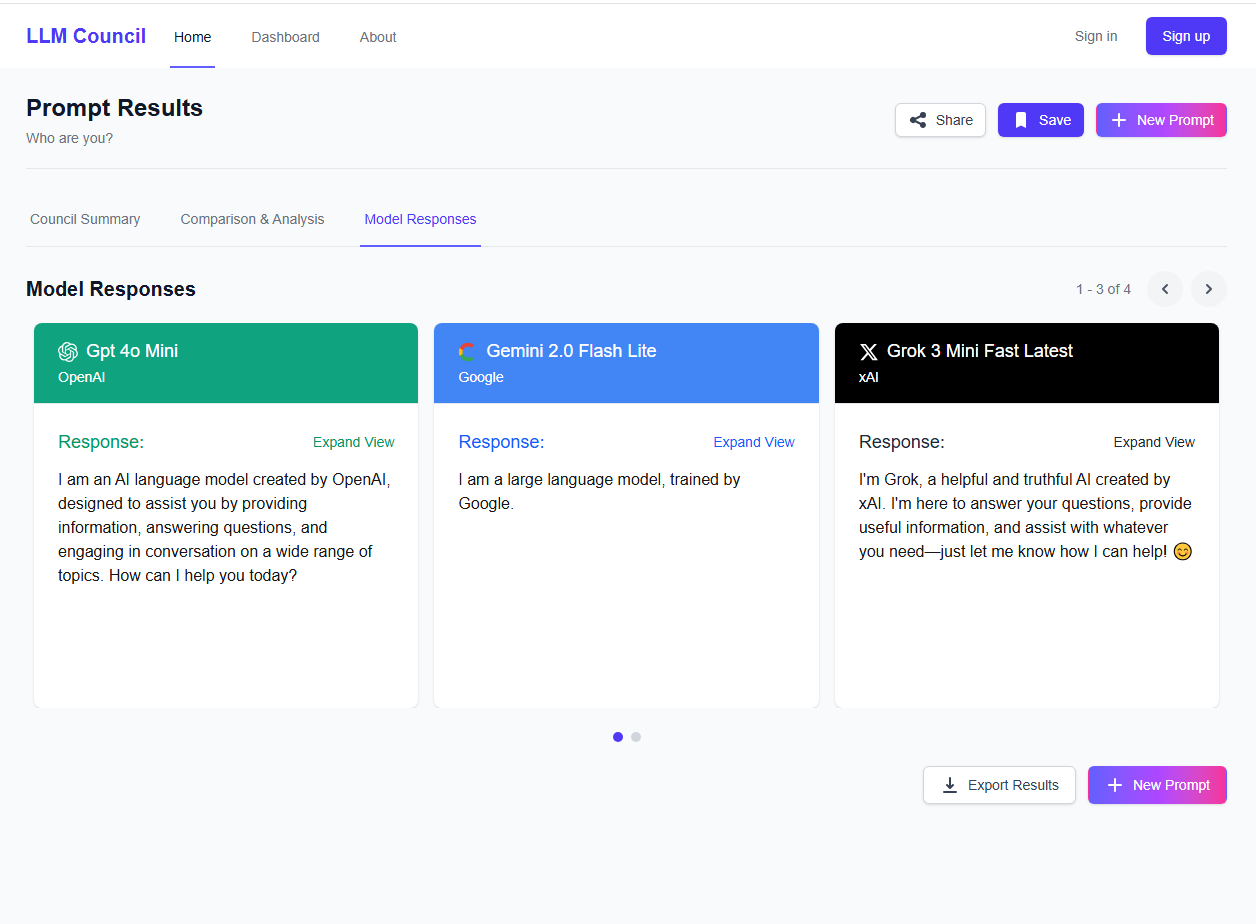
Task: Click the LLM Council logo
Action: pos(86,36)
